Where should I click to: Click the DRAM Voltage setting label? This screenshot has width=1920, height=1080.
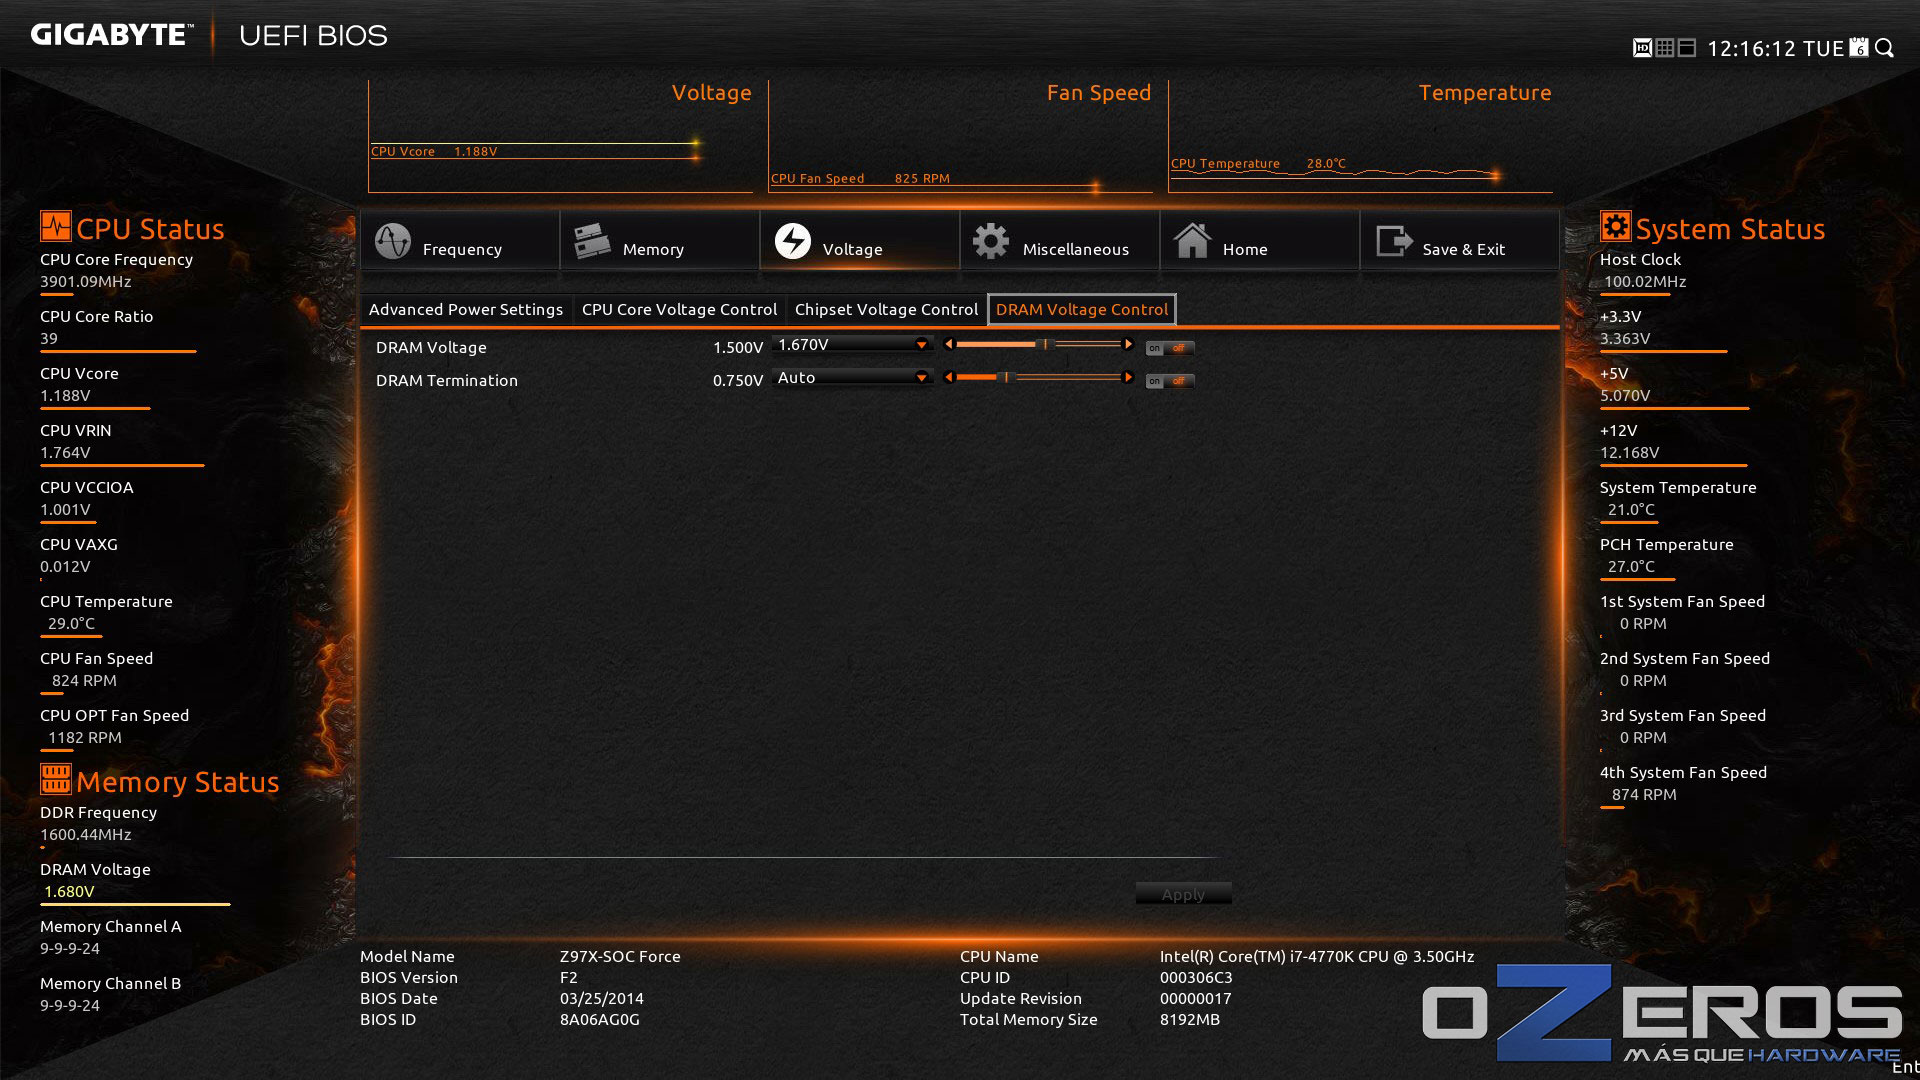point(431,348)
